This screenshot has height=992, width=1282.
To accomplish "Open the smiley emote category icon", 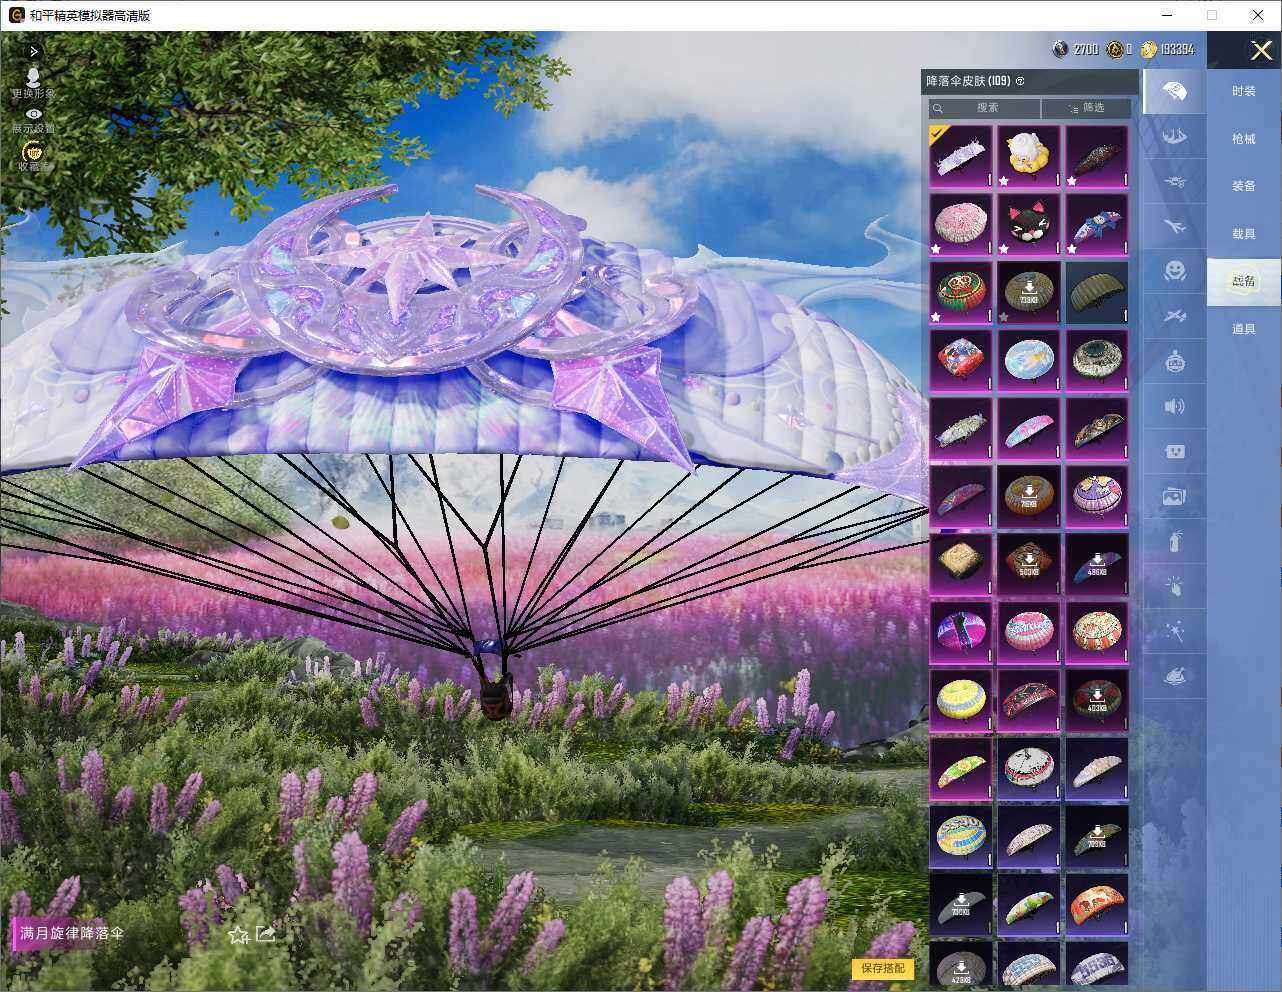I will 1174,270.
